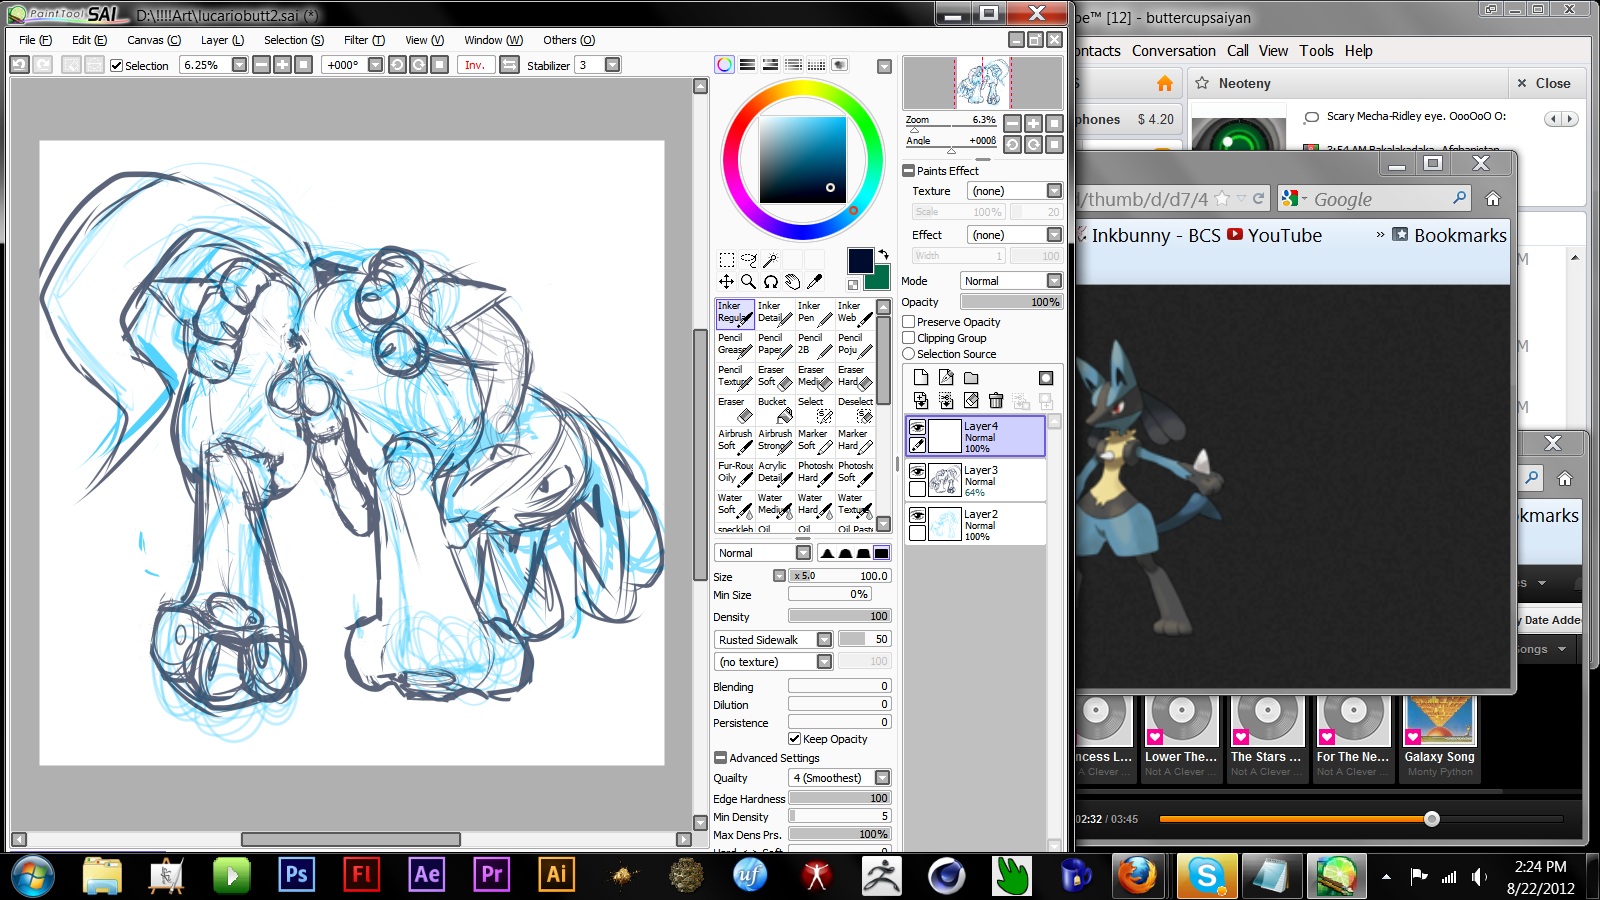Open the Canvas menu
This screenshot has width=1600, height=900.
(x=154, y=40)
